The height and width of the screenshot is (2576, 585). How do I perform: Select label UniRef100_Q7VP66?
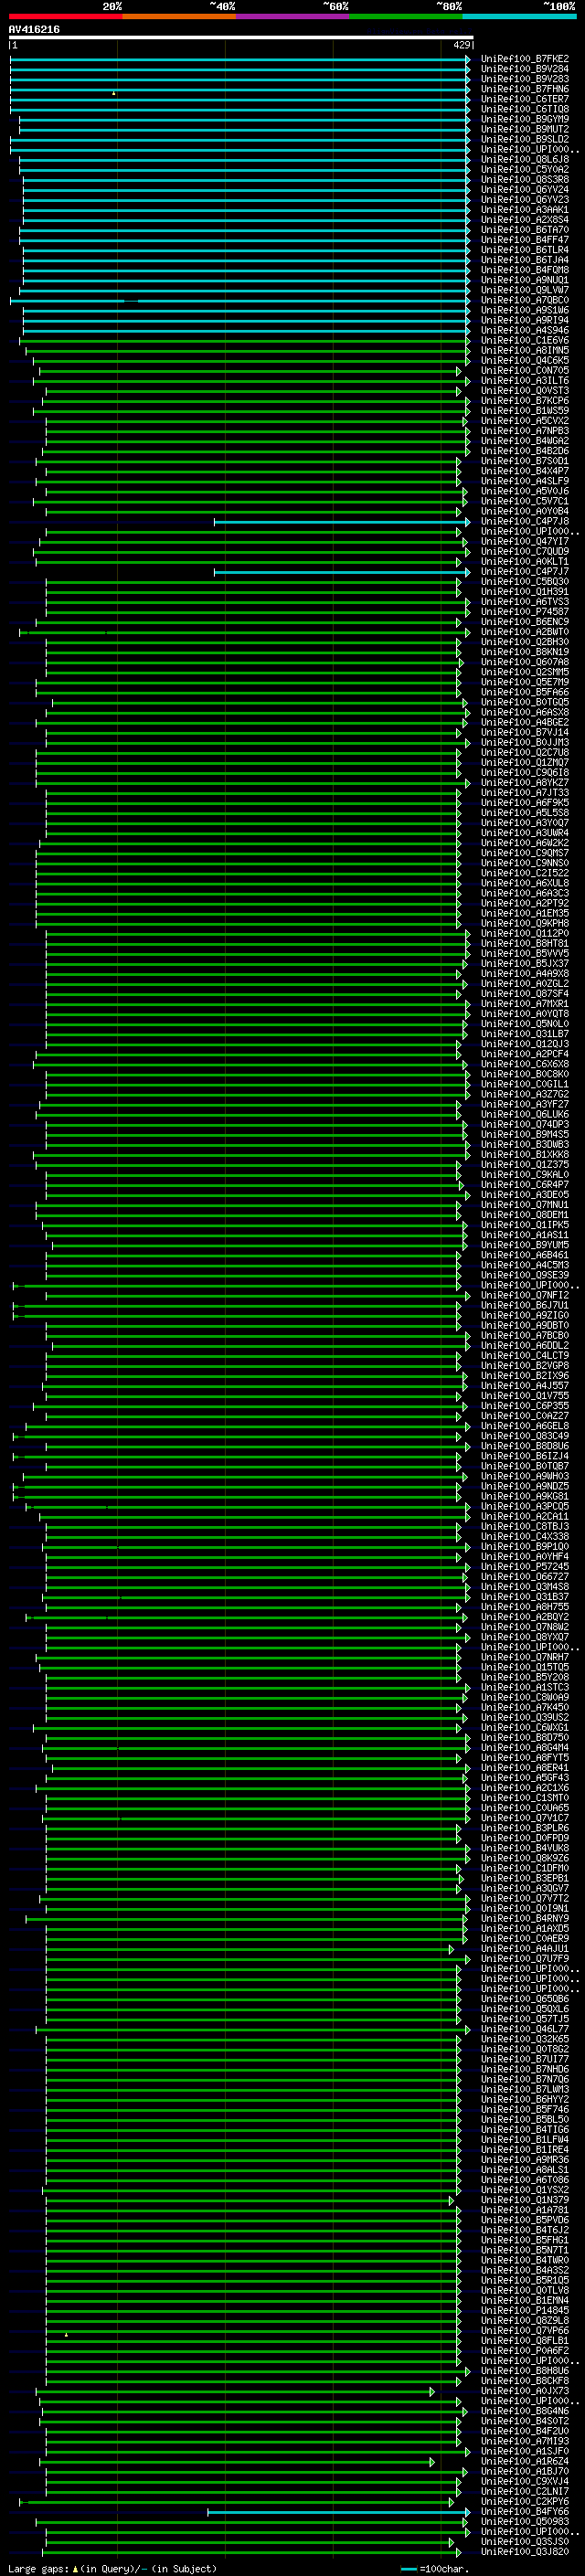(x=525, y=2330)
